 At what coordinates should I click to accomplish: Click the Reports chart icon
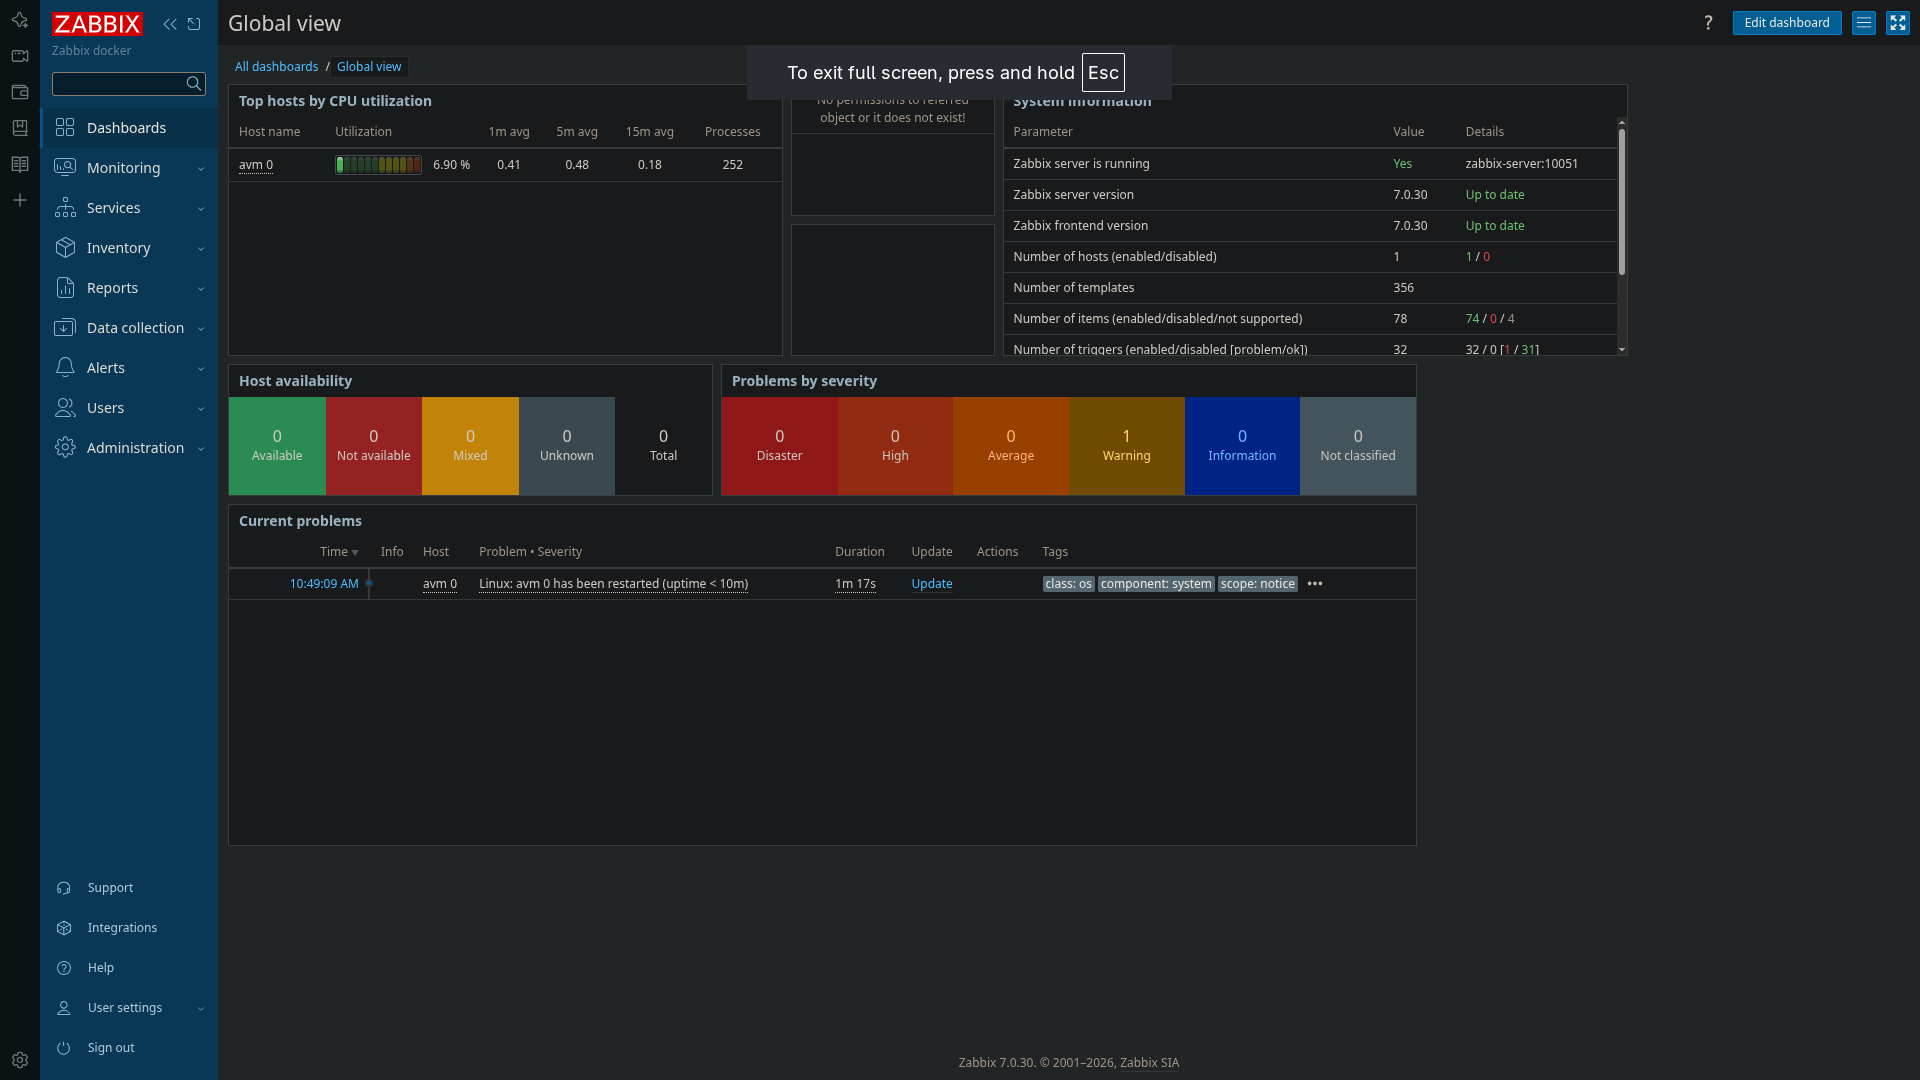[65, 288]
